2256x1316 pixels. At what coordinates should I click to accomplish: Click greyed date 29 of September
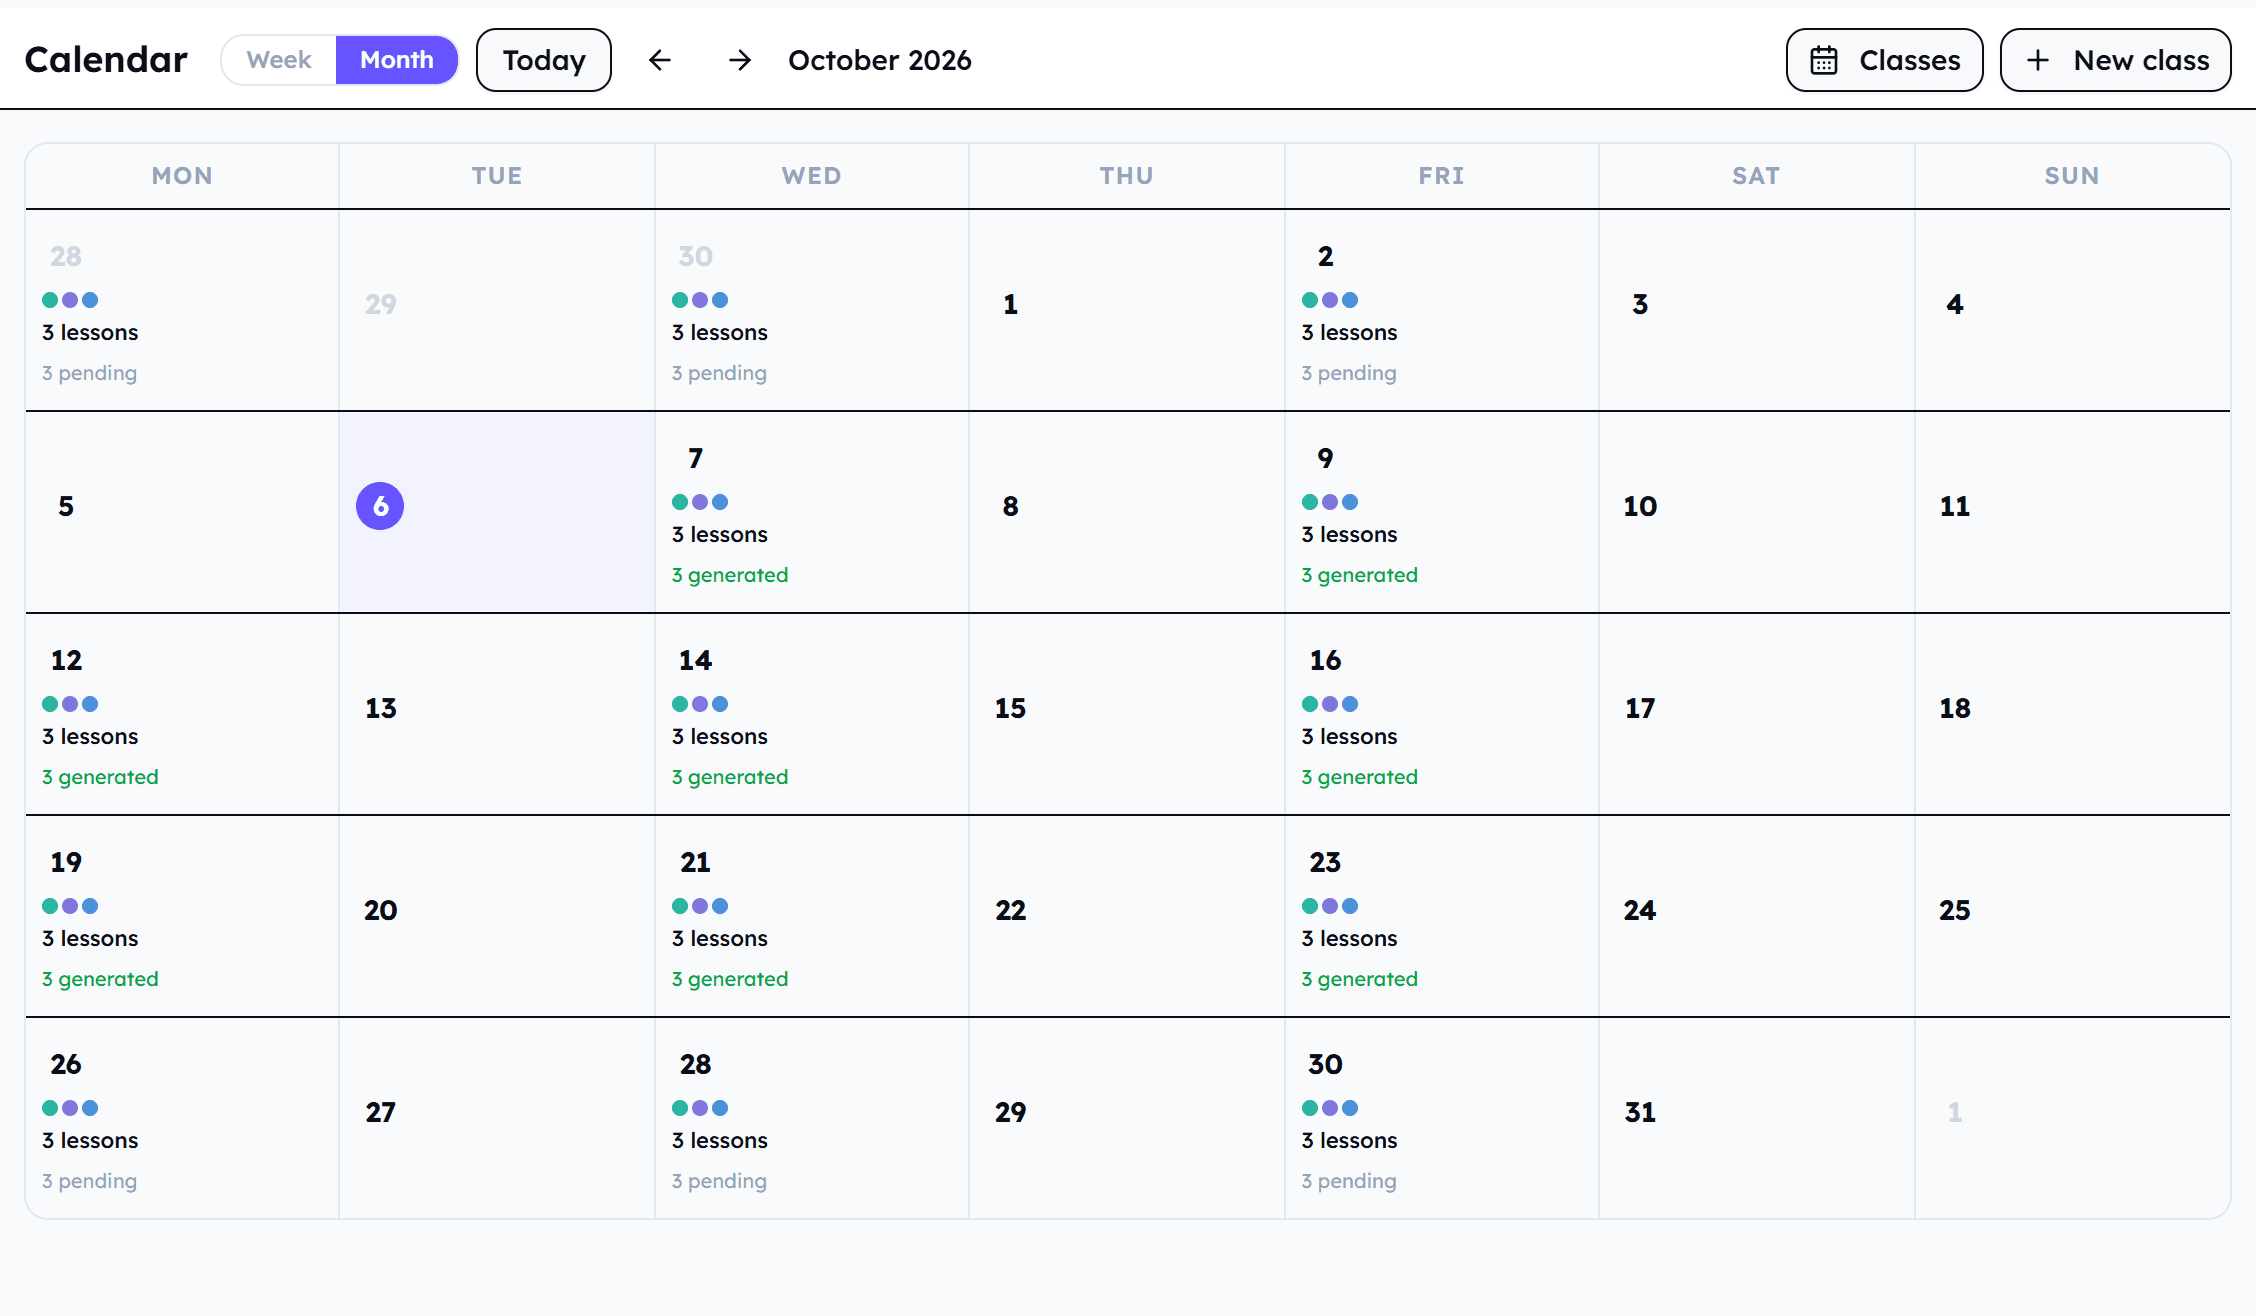click(381, 304)
